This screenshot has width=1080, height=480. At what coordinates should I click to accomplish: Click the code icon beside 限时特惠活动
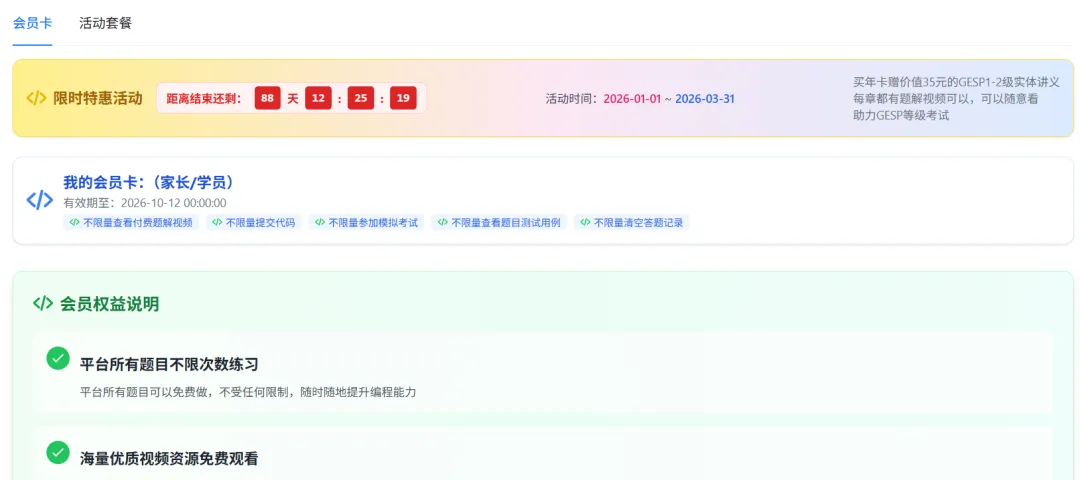(x=36, y=98)
